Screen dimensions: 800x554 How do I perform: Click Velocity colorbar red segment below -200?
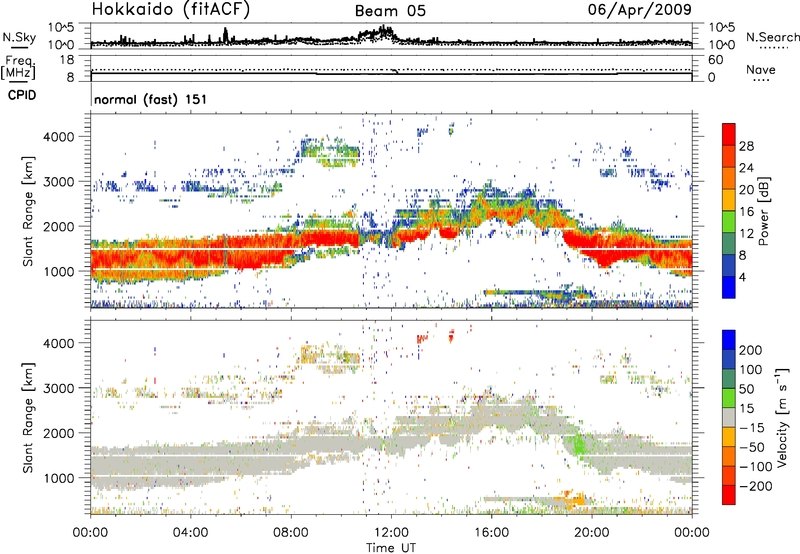729,495
